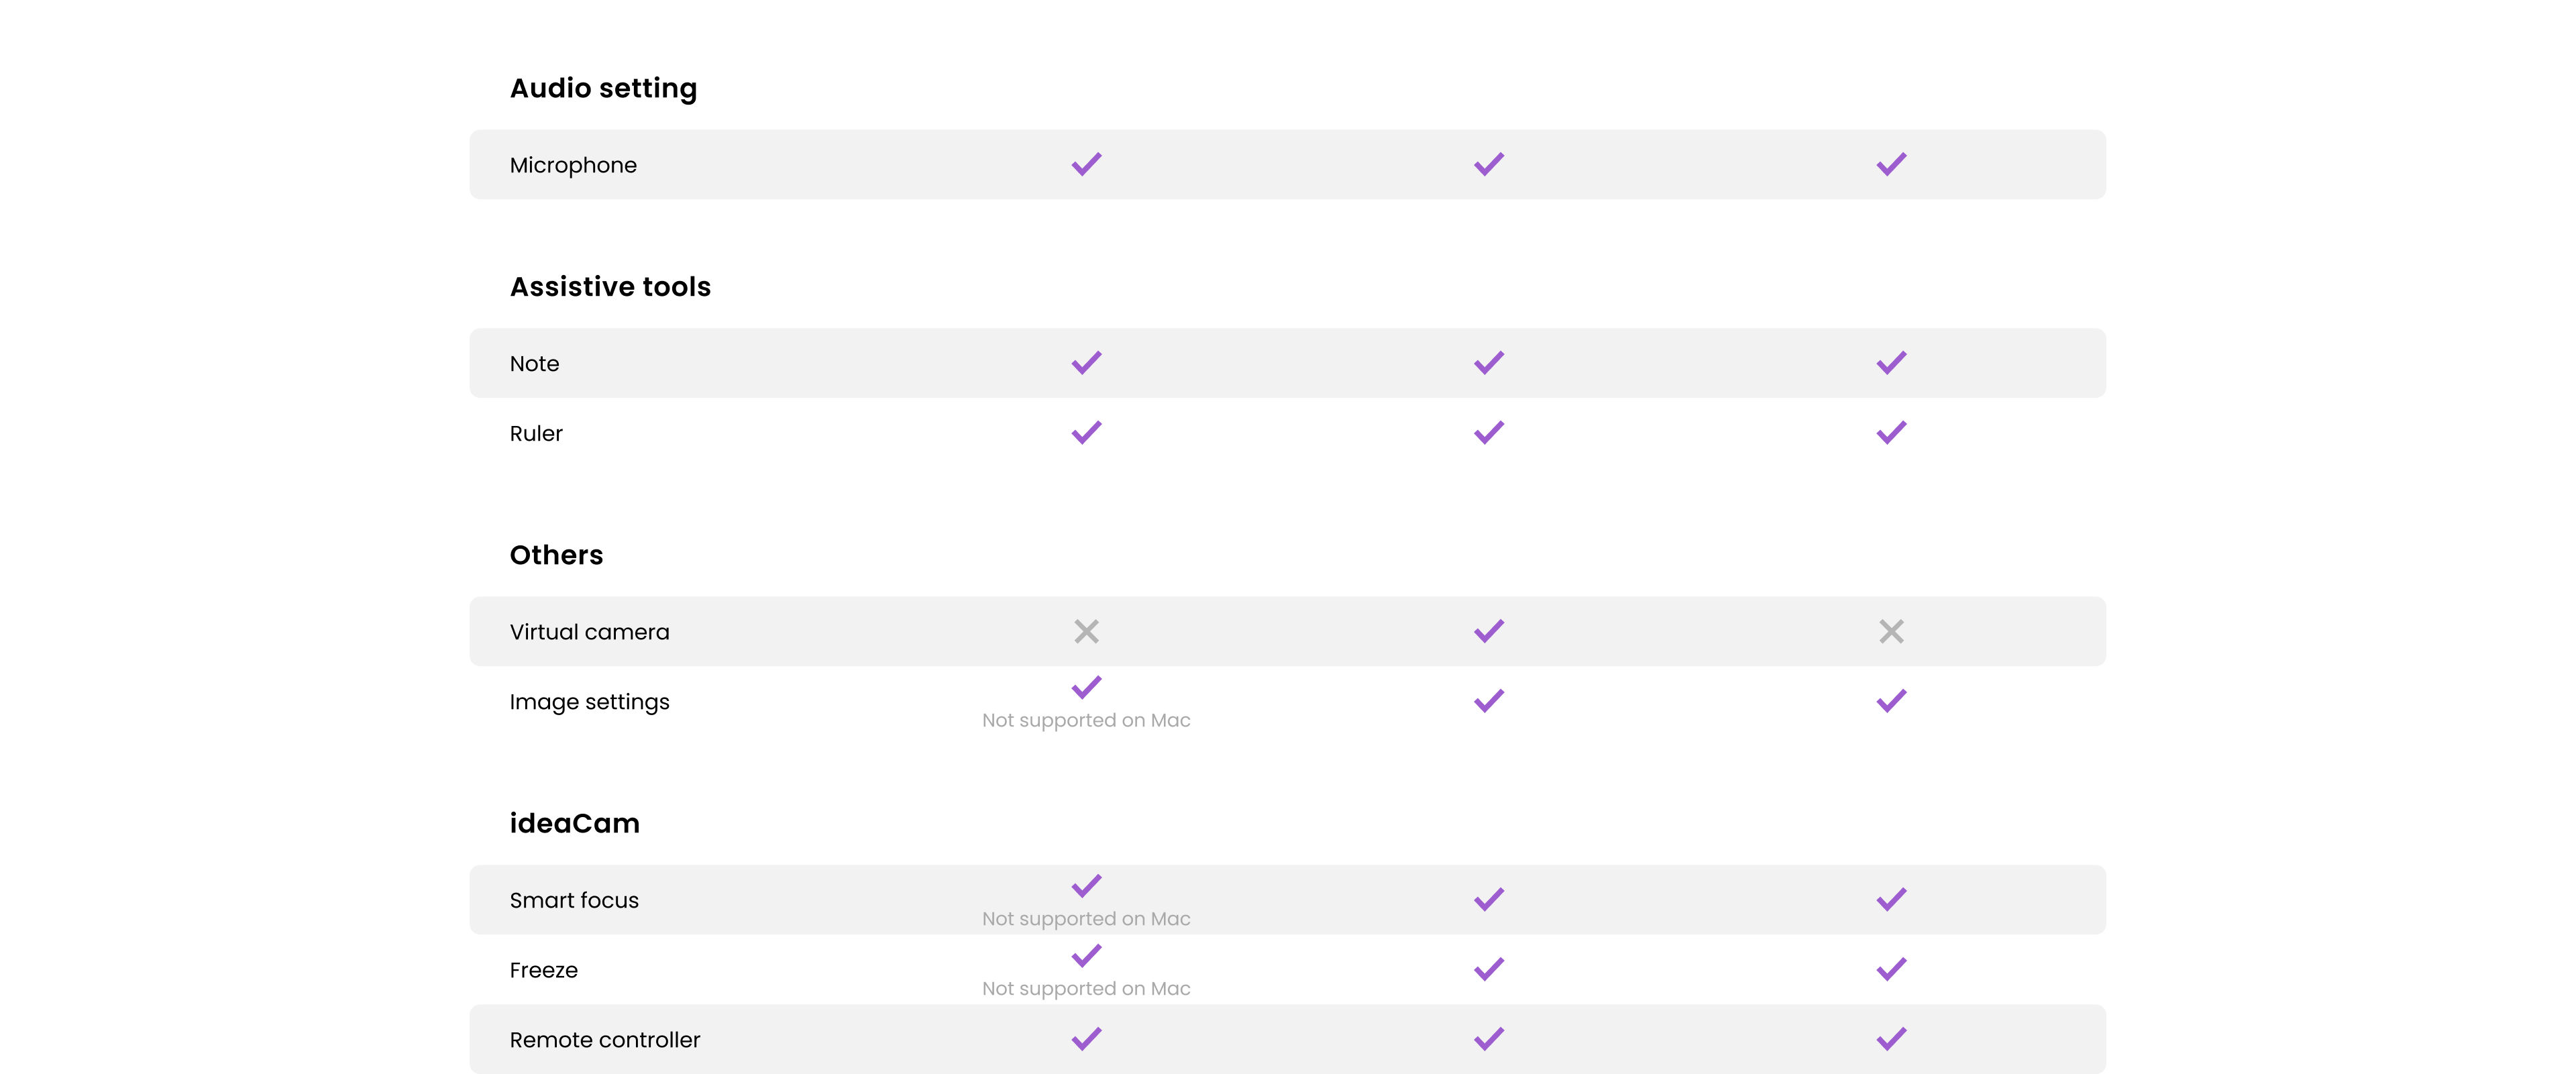2576x1074 pixels.
Task: Click 'Not supported on Mac' note under Freeze
Action: (x=1086, y=988)
